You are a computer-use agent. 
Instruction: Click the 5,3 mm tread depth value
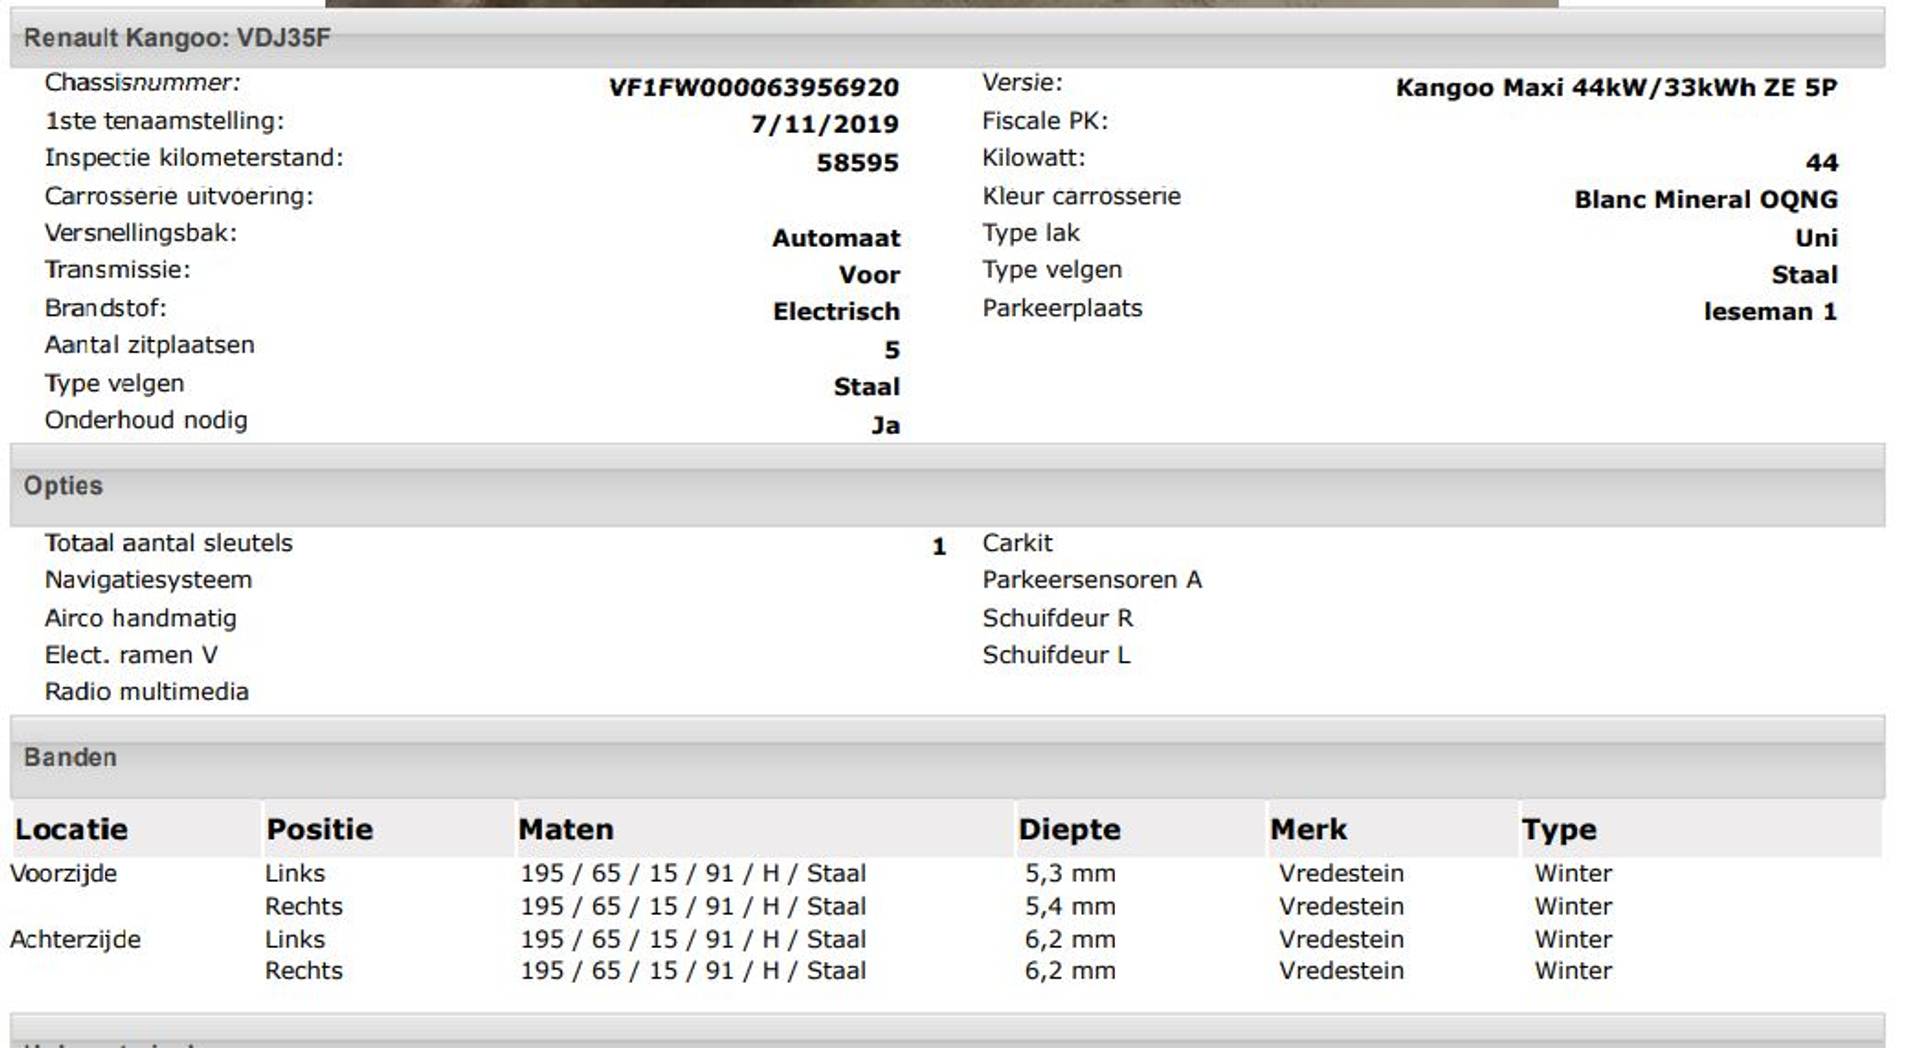[1069, 873]
